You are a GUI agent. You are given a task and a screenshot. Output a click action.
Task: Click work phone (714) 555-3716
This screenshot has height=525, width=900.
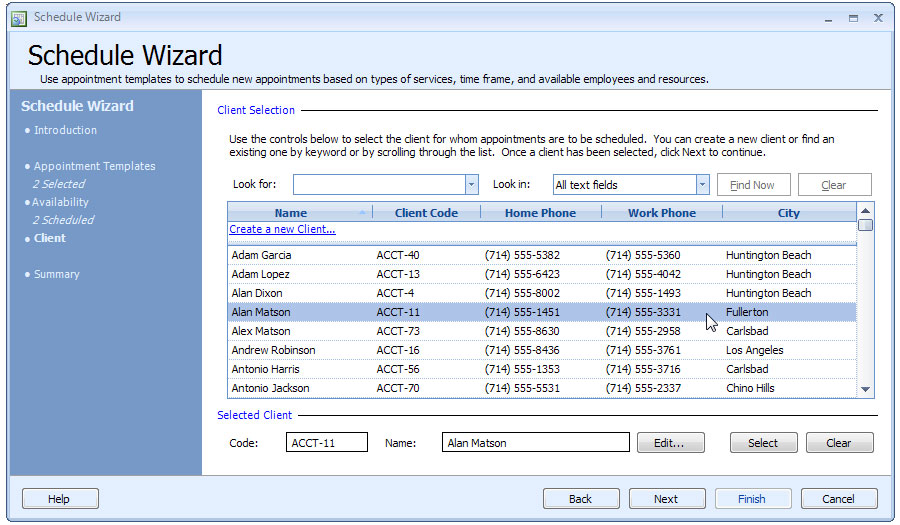pos(643,368)
